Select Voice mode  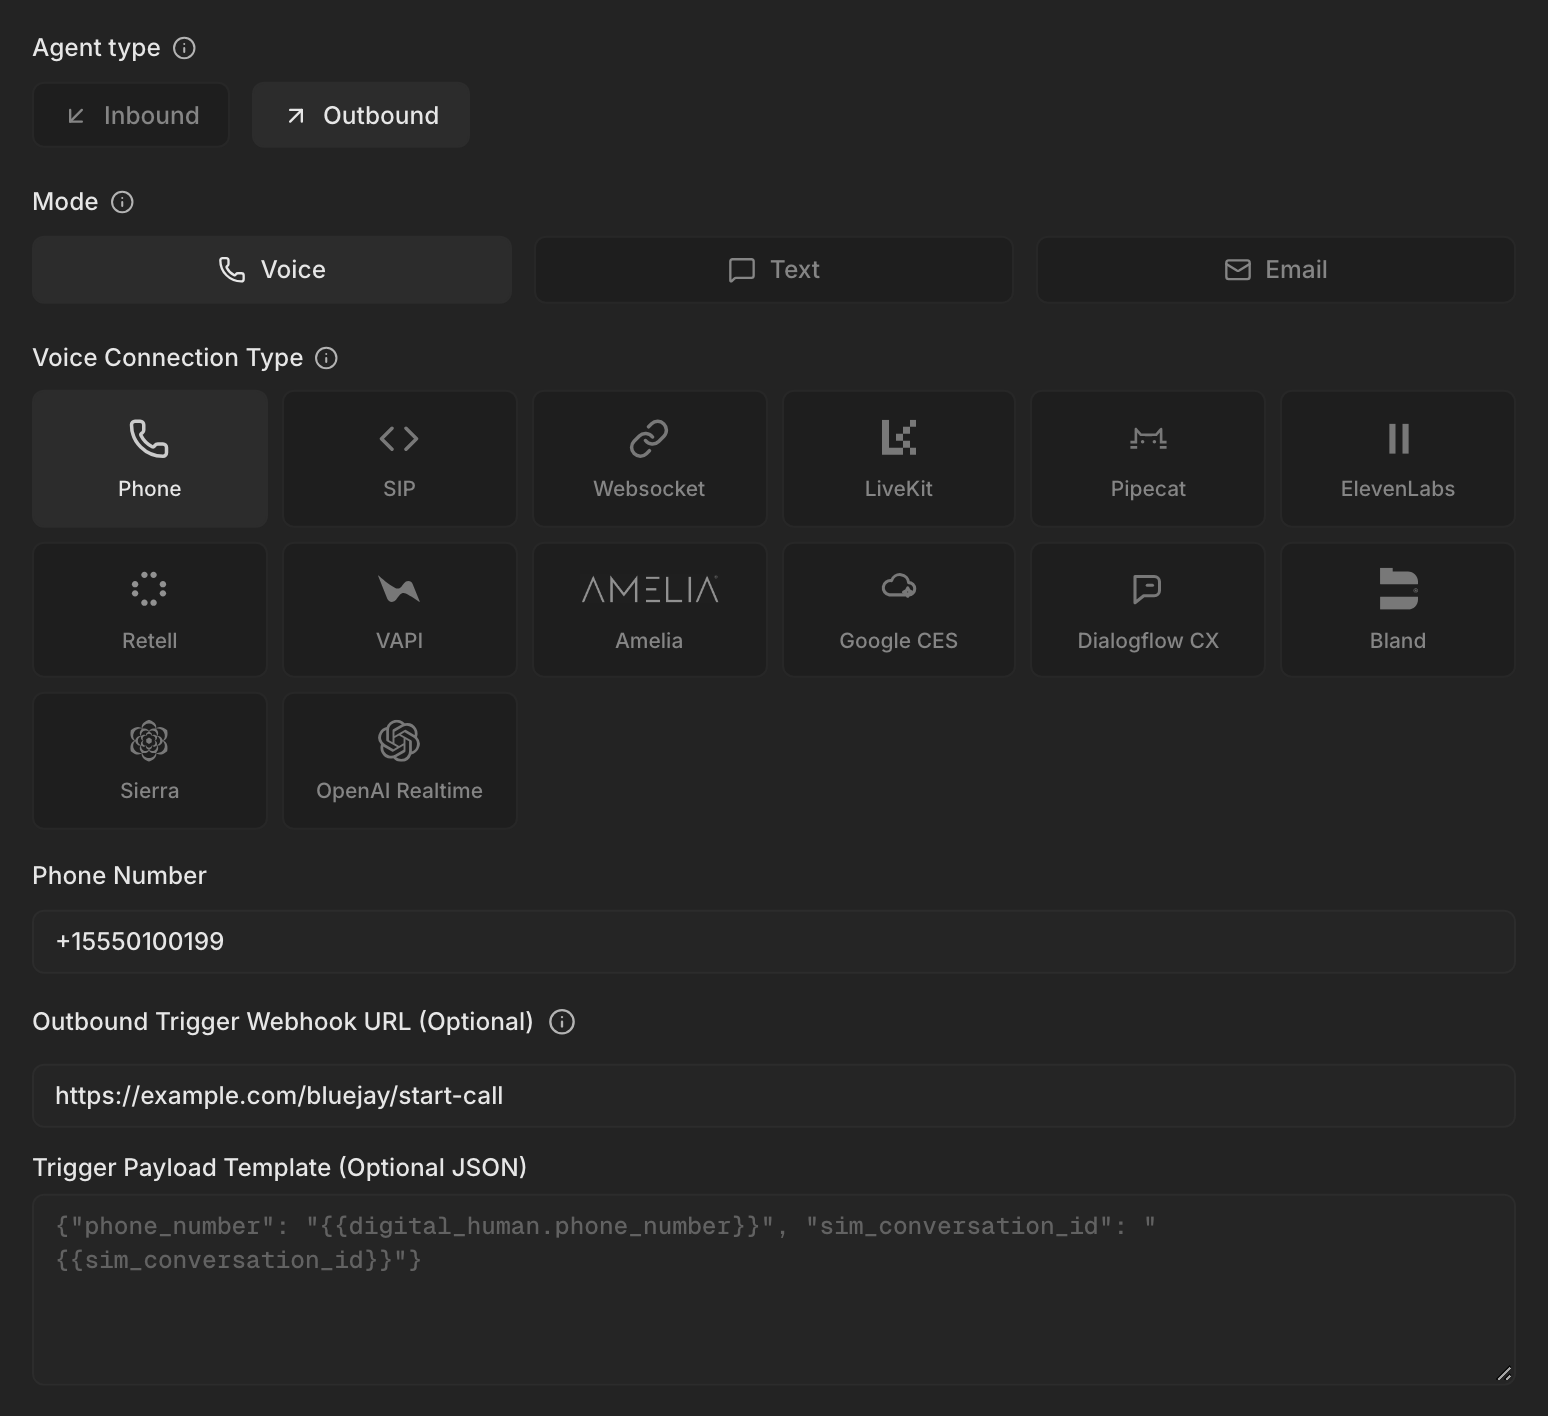pyautogui.click(x=272, y=270)
